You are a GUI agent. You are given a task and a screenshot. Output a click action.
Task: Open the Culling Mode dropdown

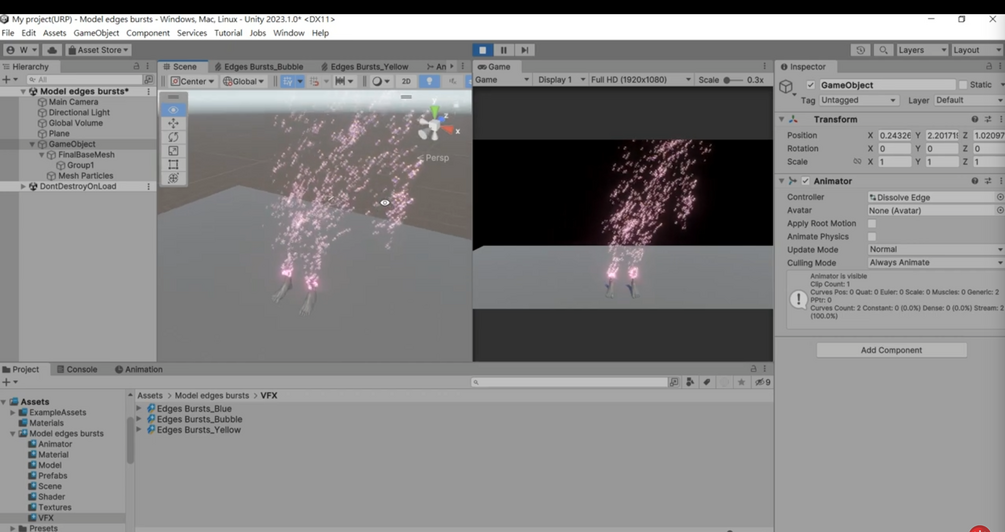point(935,263)
